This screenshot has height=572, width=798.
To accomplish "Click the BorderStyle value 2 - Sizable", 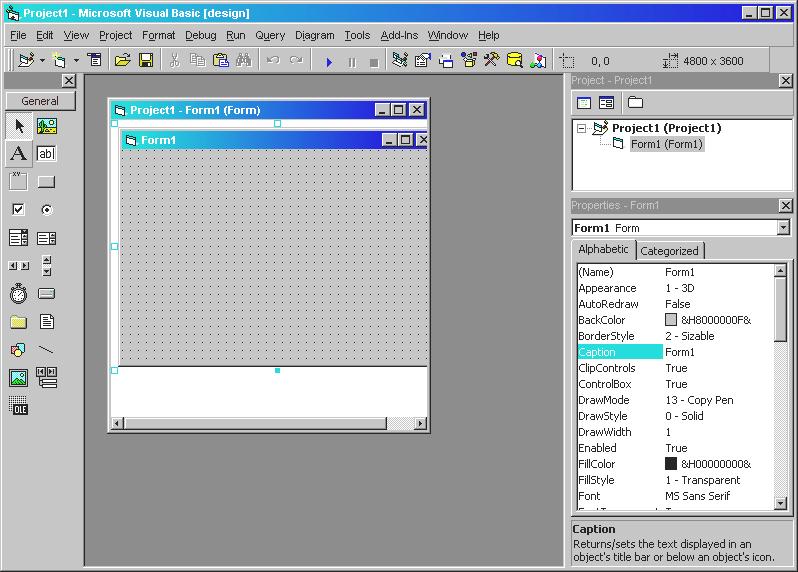I will click(x=690, y=336).
